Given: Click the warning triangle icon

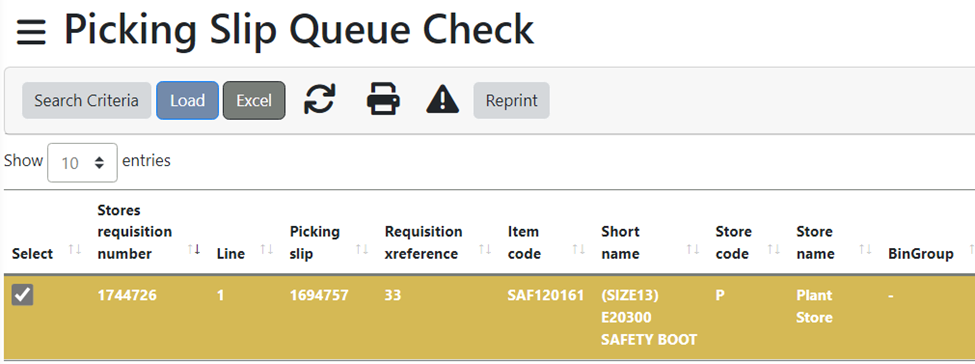Looking at the screenshot, I should pyautogui.click(x=443, y=100).
